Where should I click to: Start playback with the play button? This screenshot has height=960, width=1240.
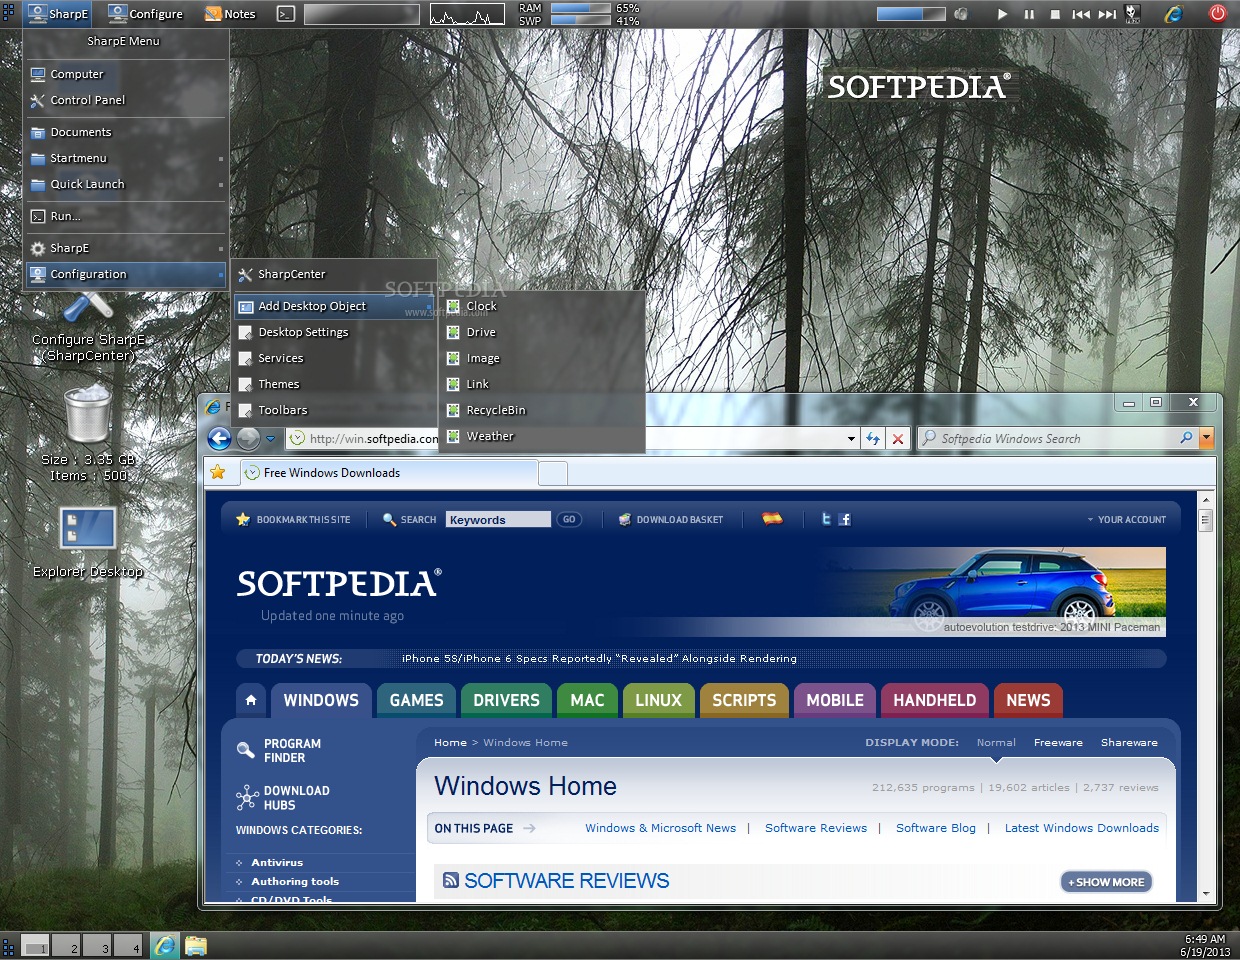click(x=1002, y=14)
